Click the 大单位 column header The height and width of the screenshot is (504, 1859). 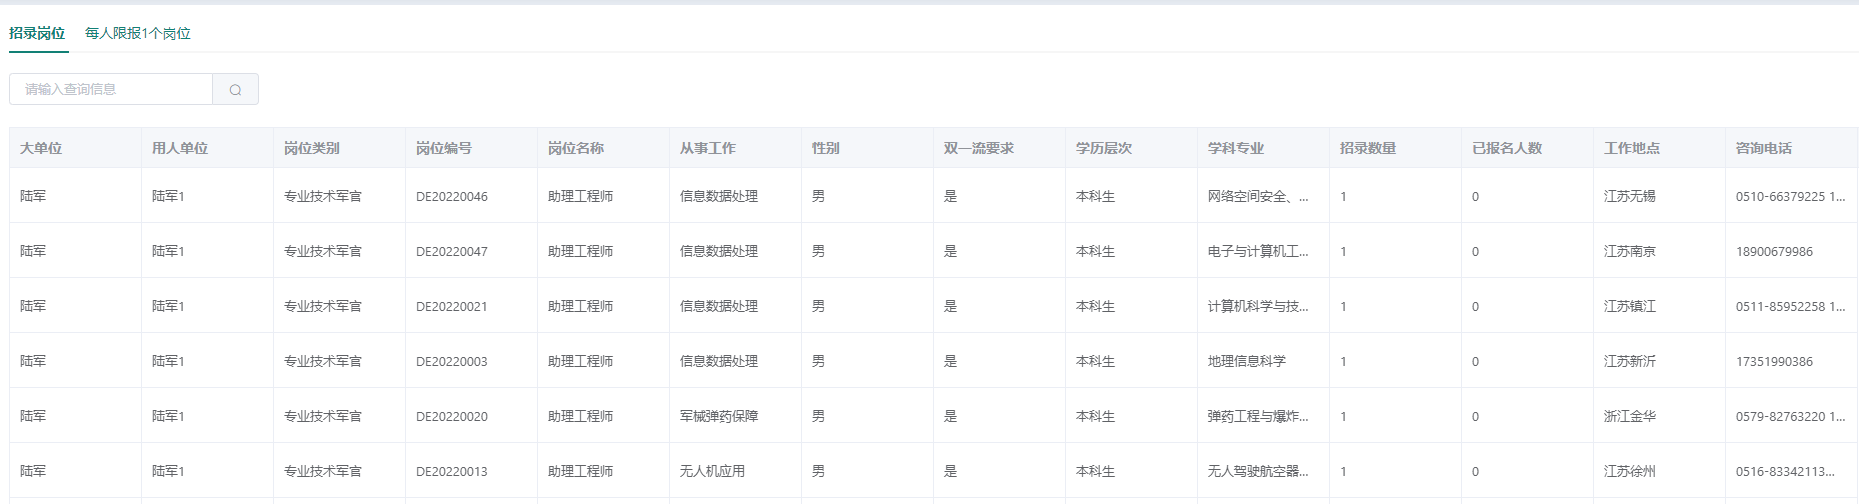click(41, 148)
